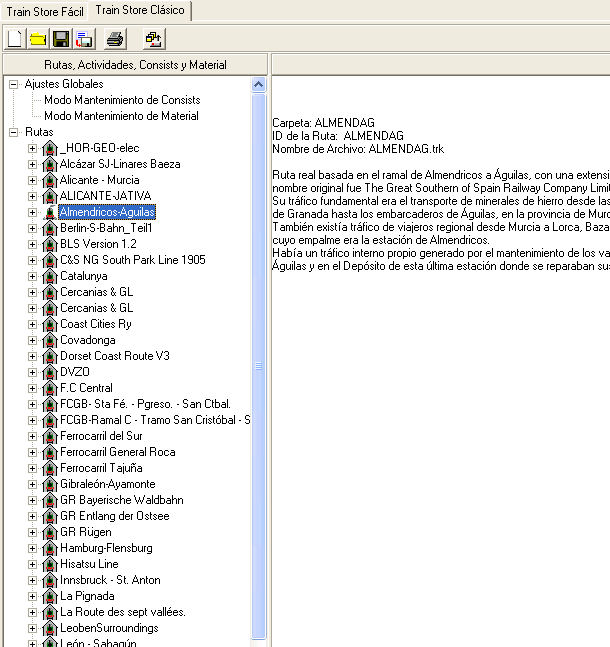Open Modo Mantenimiento de Consists

pyautogui.click(x=122, y=100)
